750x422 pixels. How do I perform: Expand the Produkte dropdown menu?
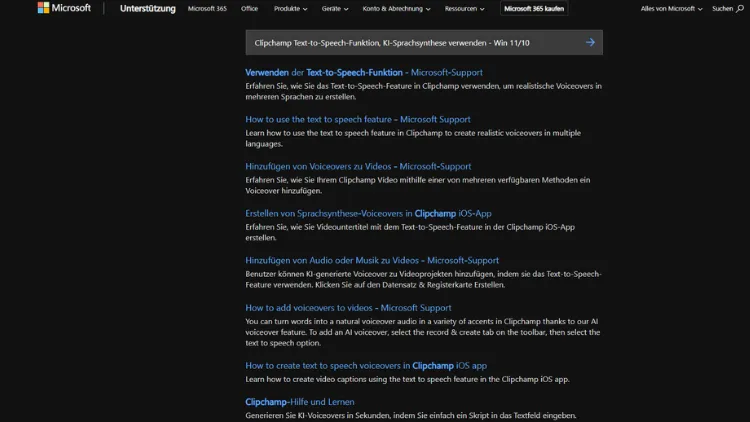(290, 9)
